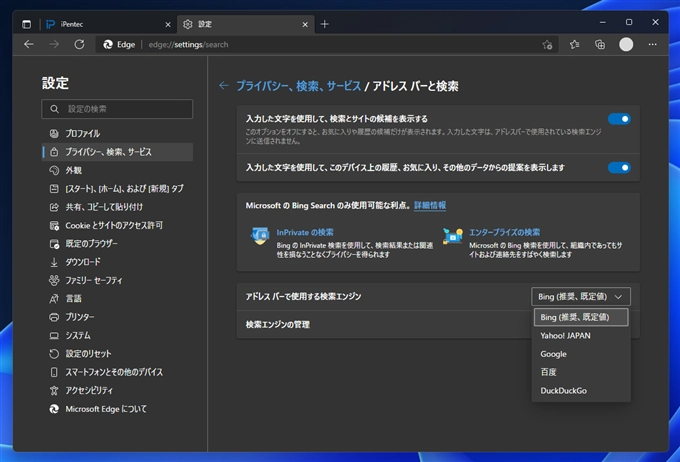Select Bing (推奨、既定値) from the list
Image resolution: width=680 pixels, height=462 pixels.
tap(581, 317)
